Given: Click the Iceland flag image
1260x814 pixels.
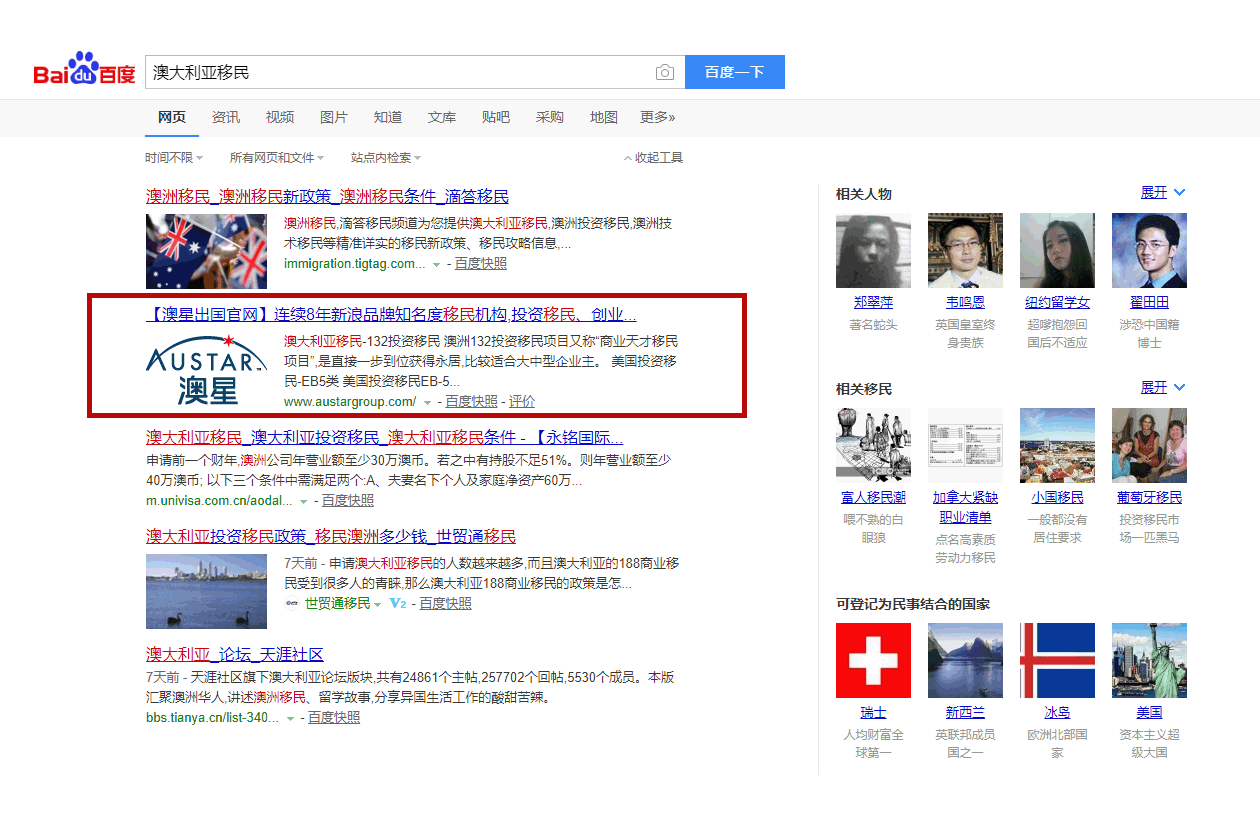Looking at the screenshot, I should [1057, 660].
